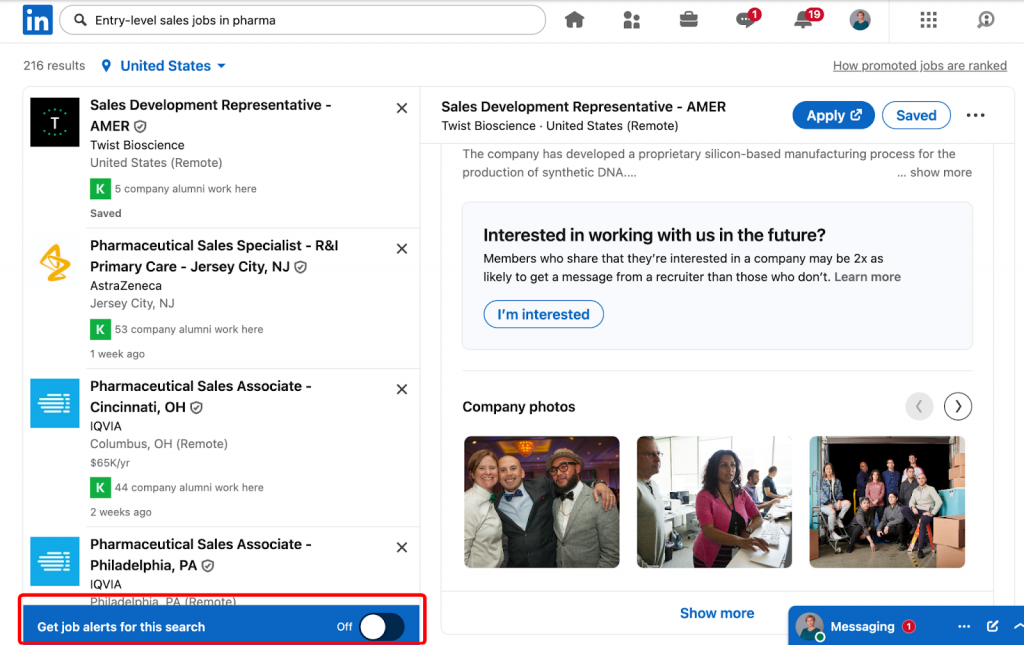Go to Home feed icon

pos(574,20)
